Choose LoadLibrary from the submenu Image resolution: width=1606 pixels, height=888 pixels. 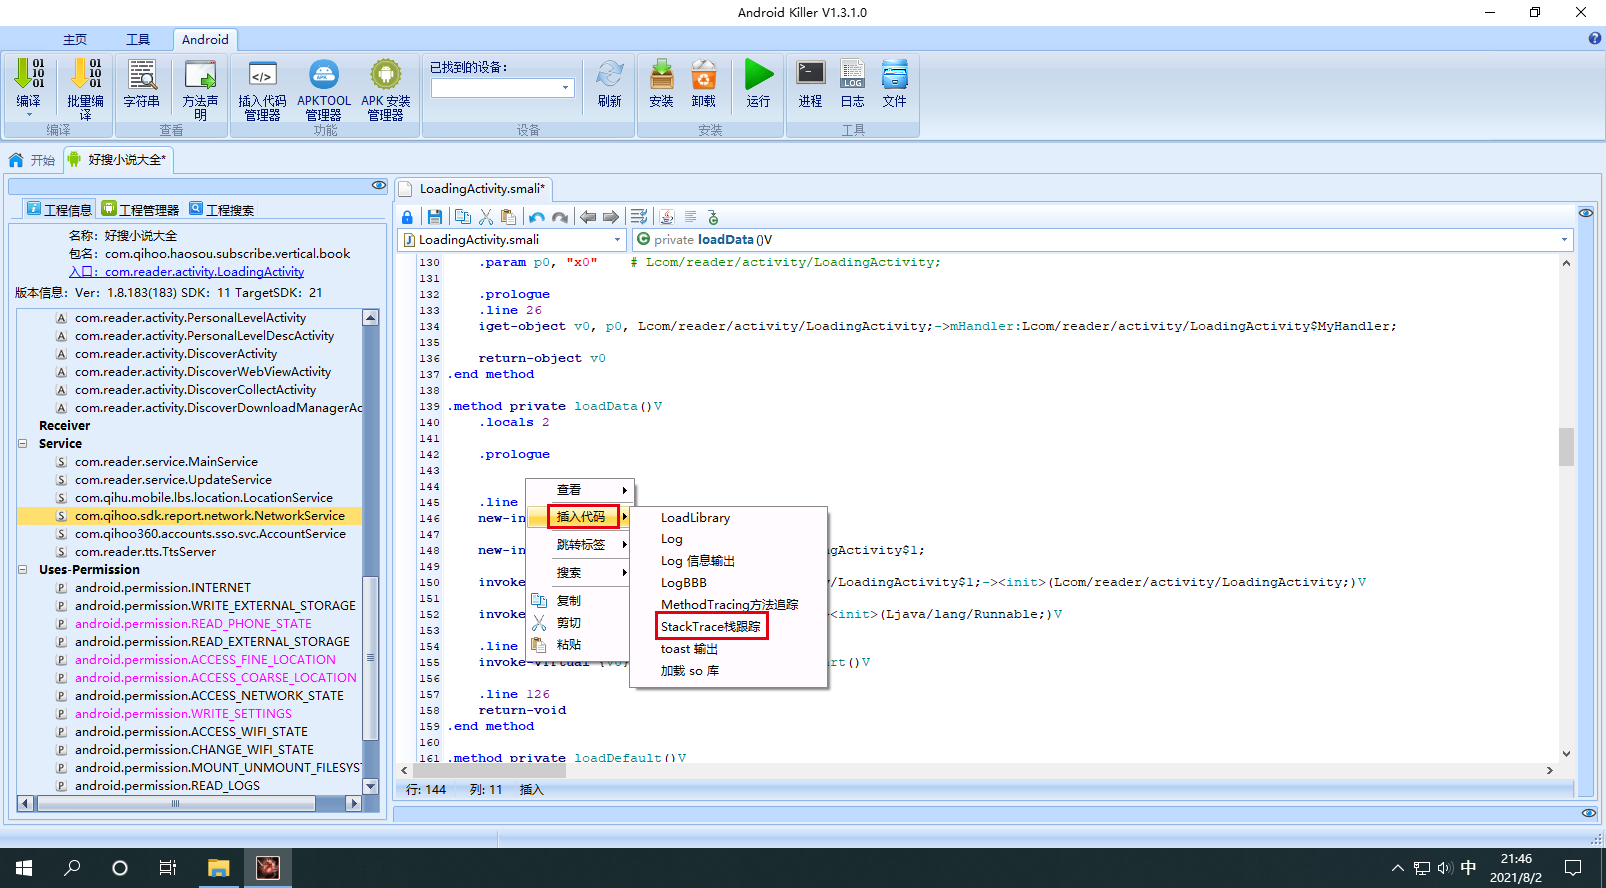[x=695, y=518]
